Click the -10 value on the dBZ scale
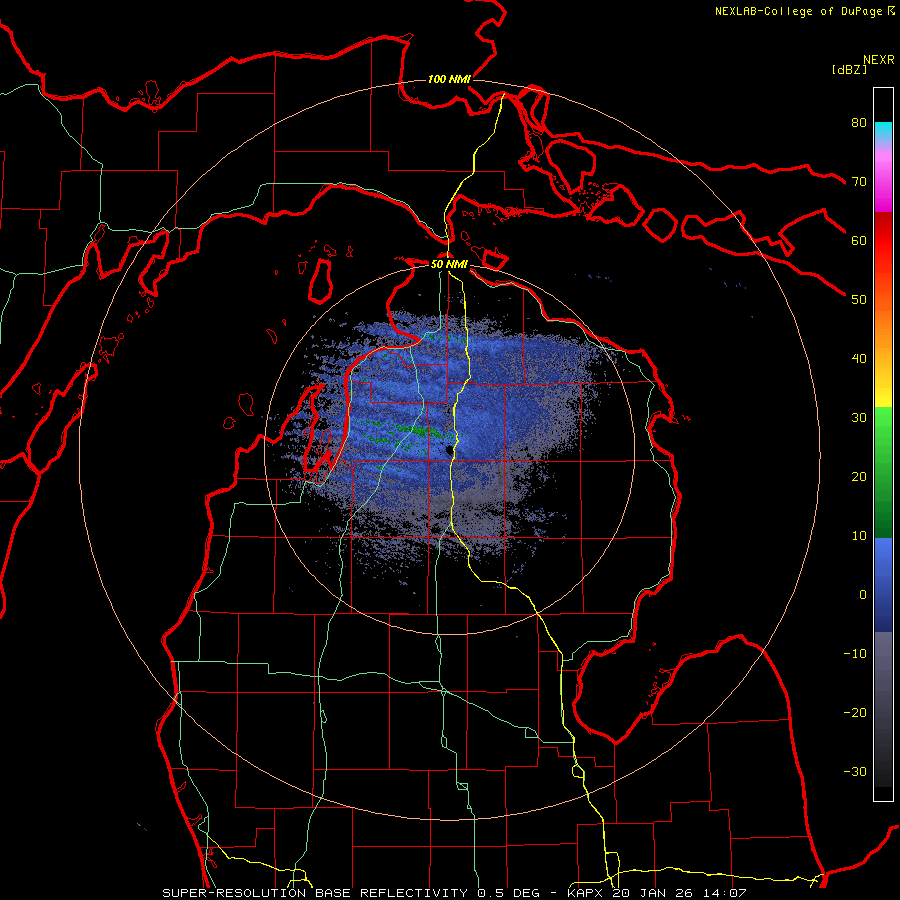This screenshot has width=900, height=900. pos(855,654)
